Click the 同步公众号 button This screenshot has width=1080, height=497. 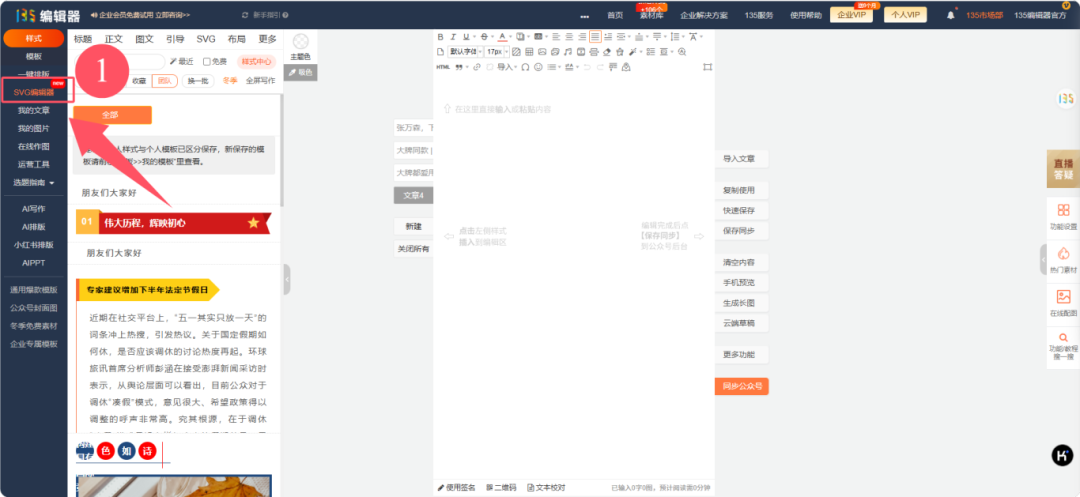click(x=741, y=387)
